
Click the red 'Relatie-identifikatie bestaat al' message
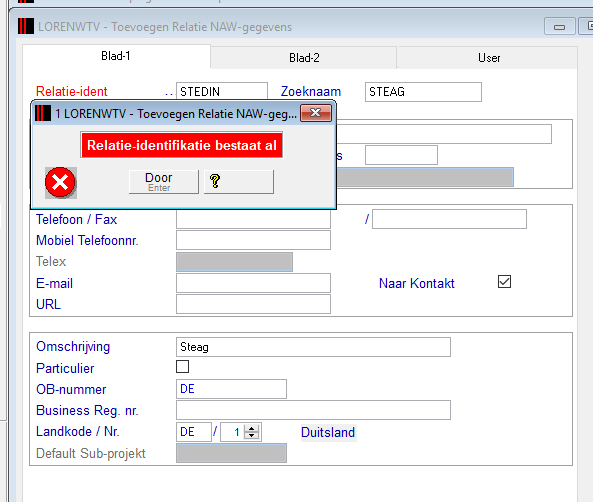[x=182, y=145]
